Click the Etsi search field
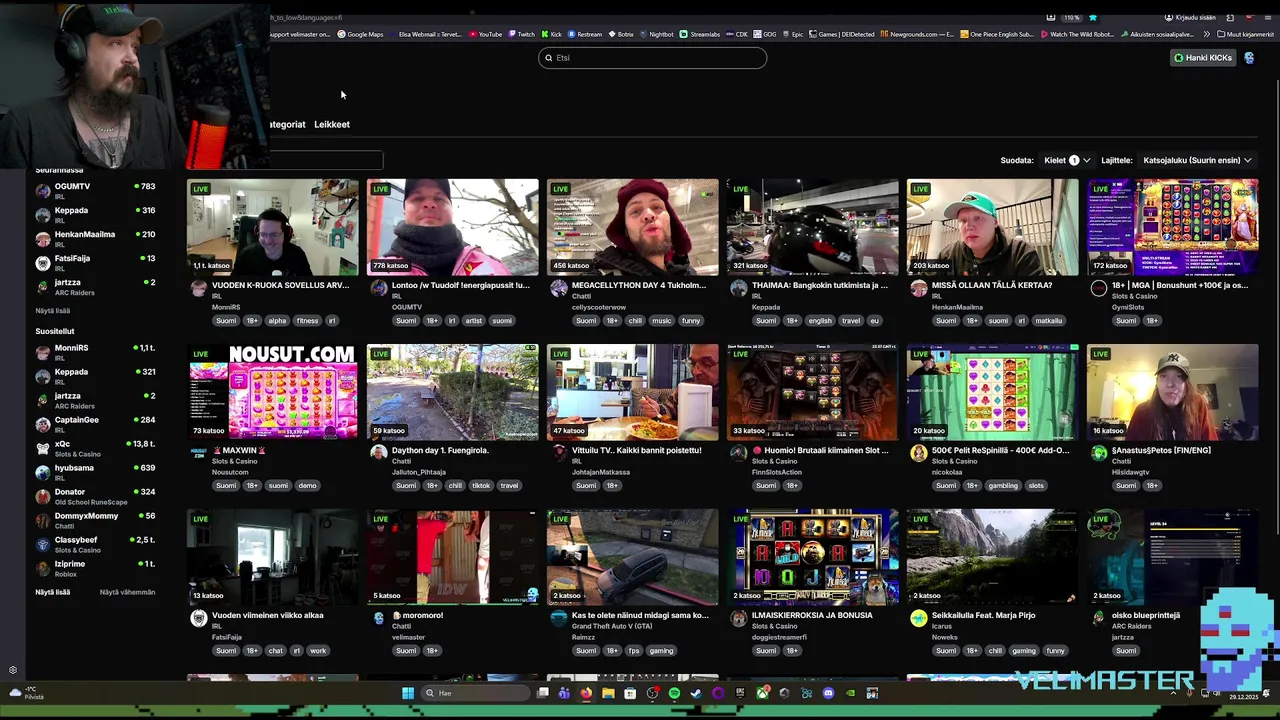This screenshot has height=720, width=1280. point(653,58)
